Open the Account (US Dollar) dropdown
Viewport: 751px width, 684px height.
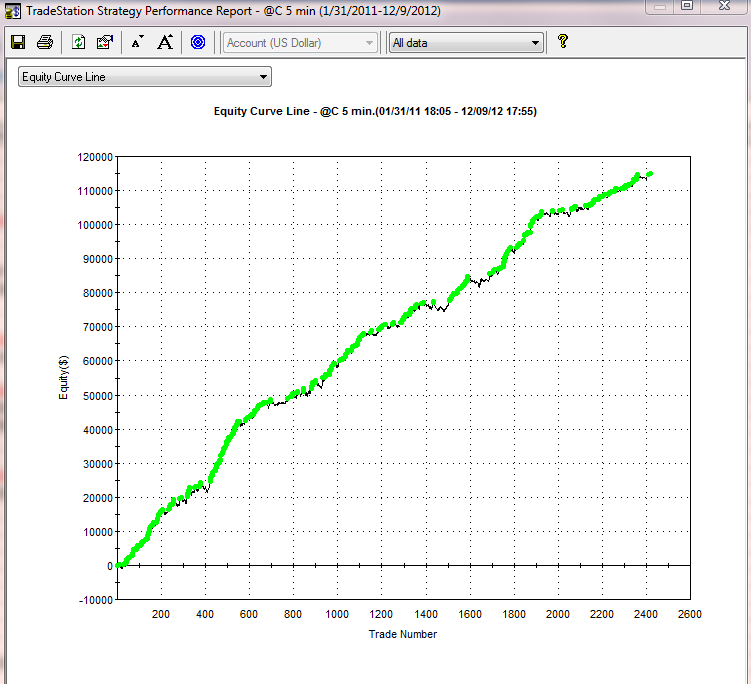tap(301, 43)
